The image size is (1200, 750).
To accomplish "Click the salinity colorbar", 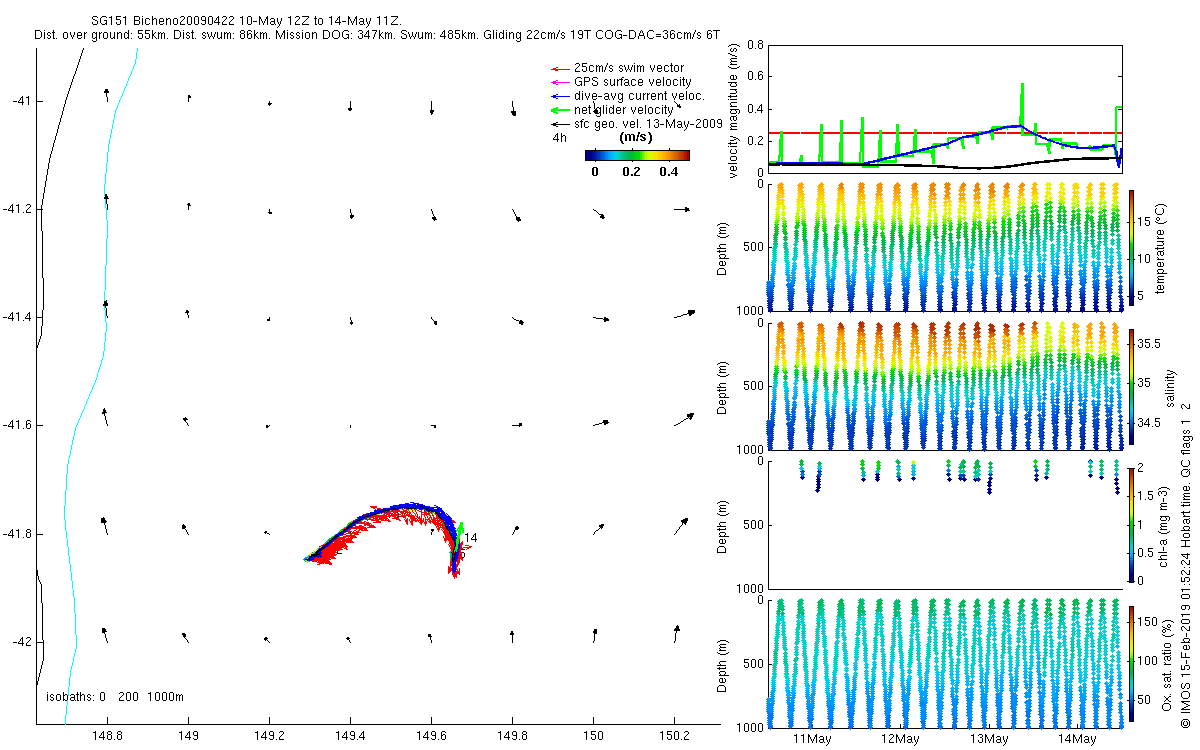I will (1131, 387).
